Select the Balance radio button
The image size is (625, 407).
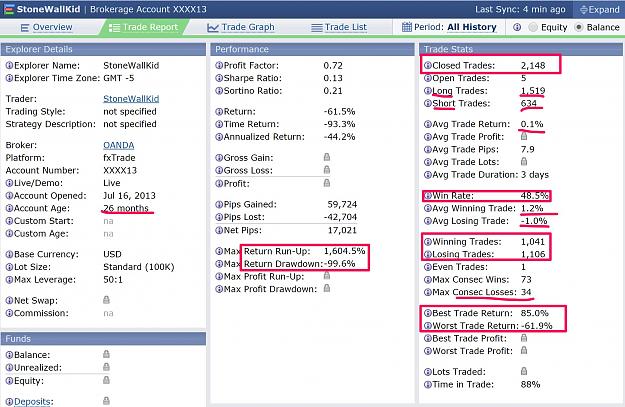coord(579,28)
